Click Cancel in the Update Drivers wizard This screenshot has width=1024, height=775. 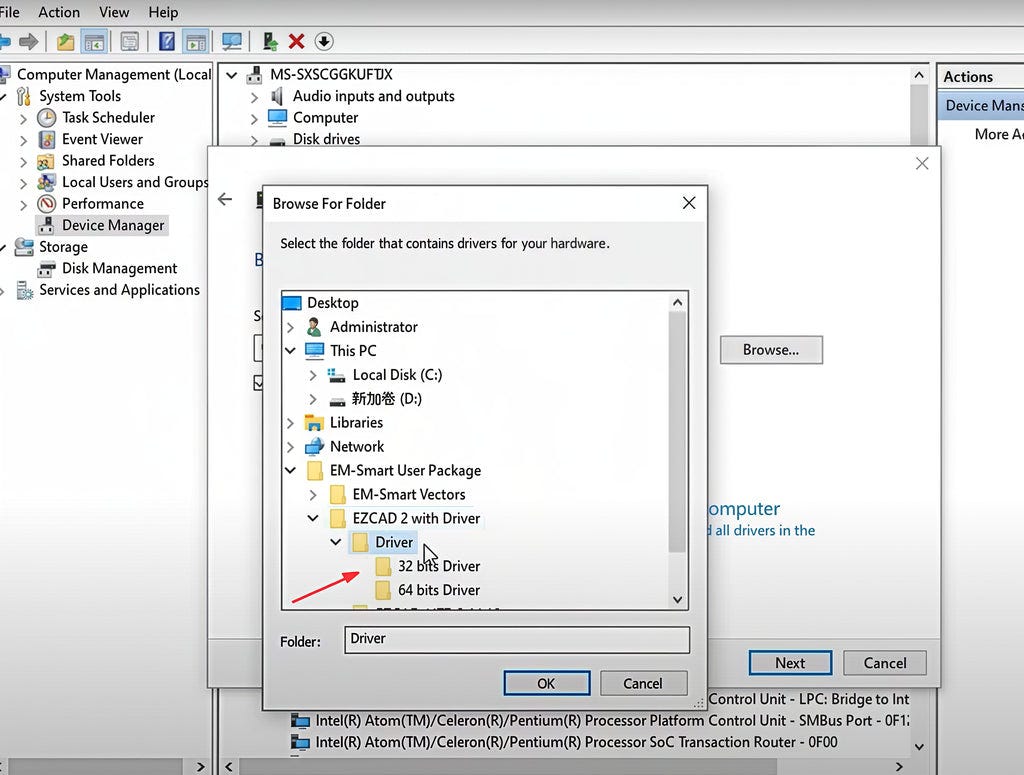tap(885, 663)
